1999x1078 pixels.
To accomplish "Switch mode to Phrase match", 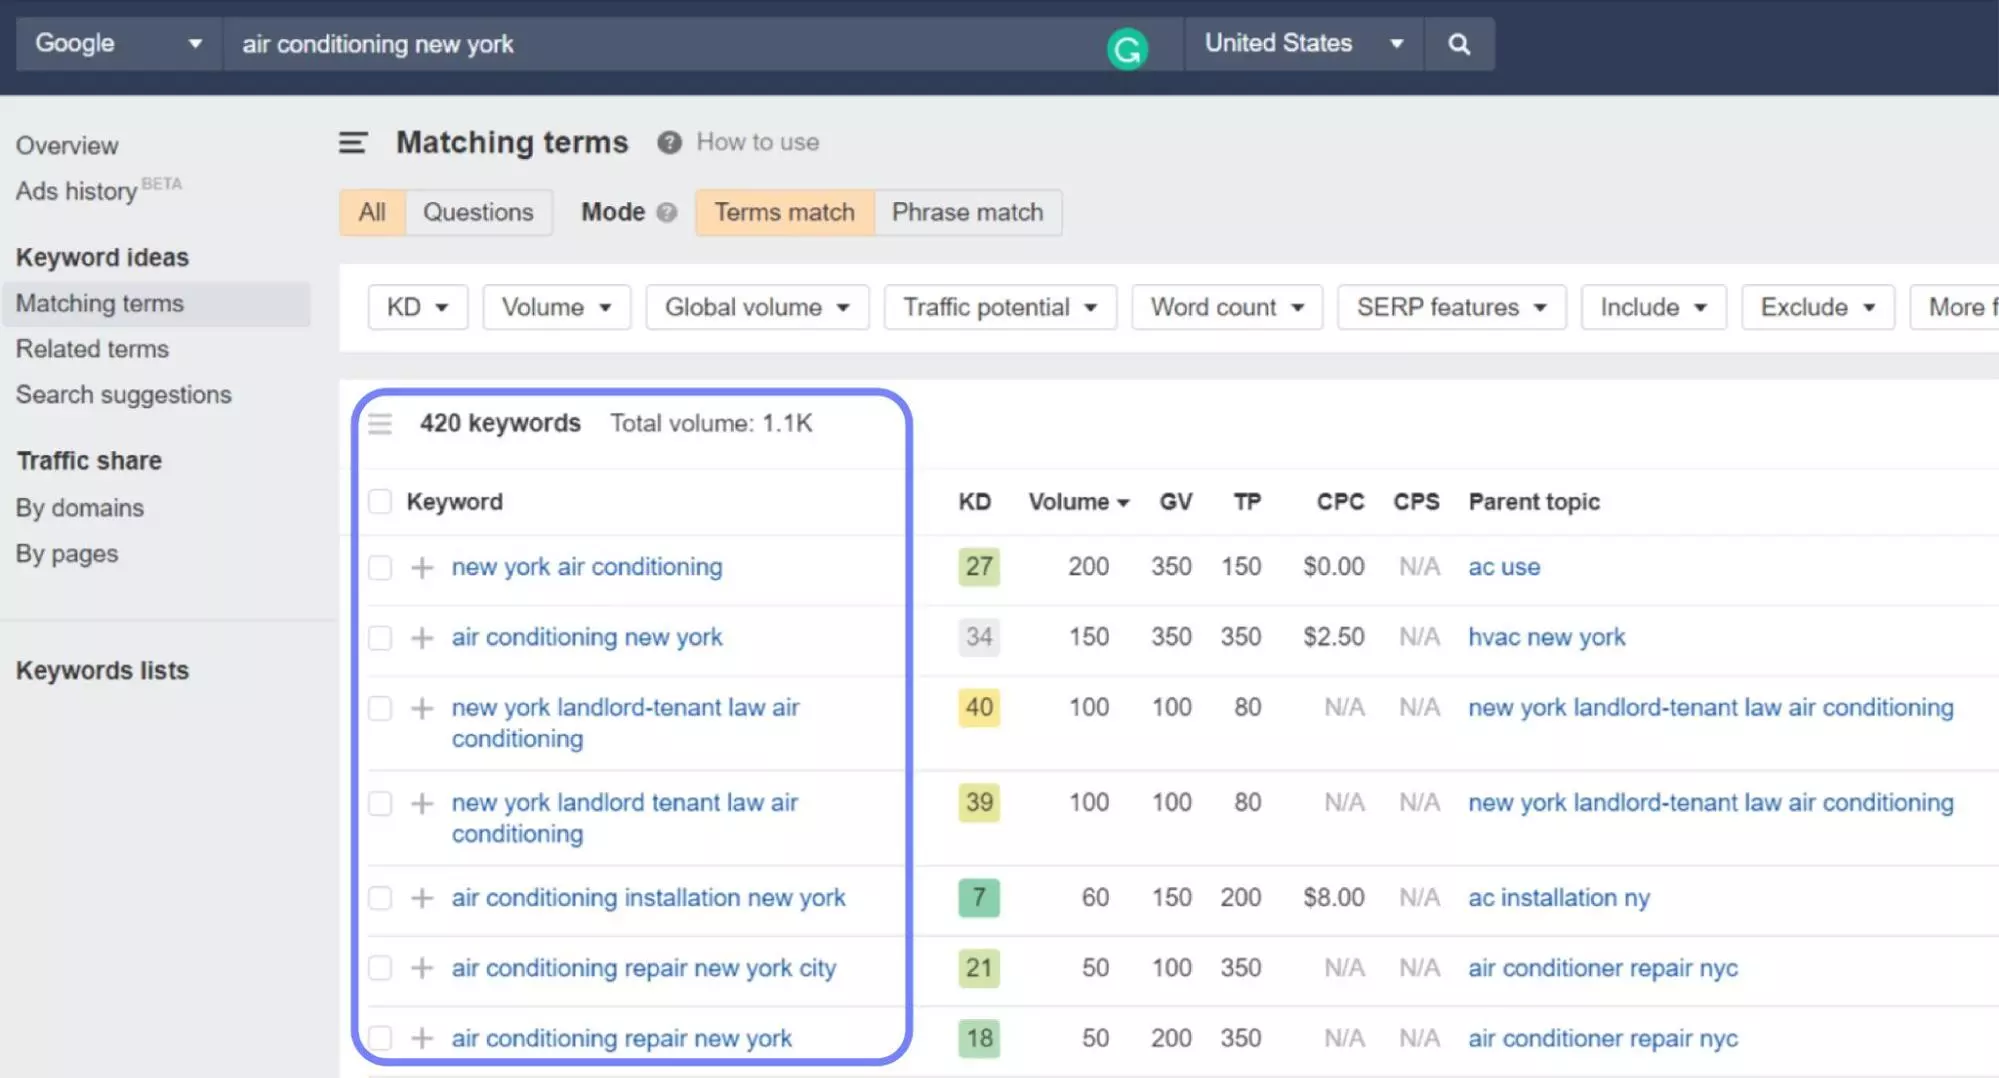I will 967,212.
